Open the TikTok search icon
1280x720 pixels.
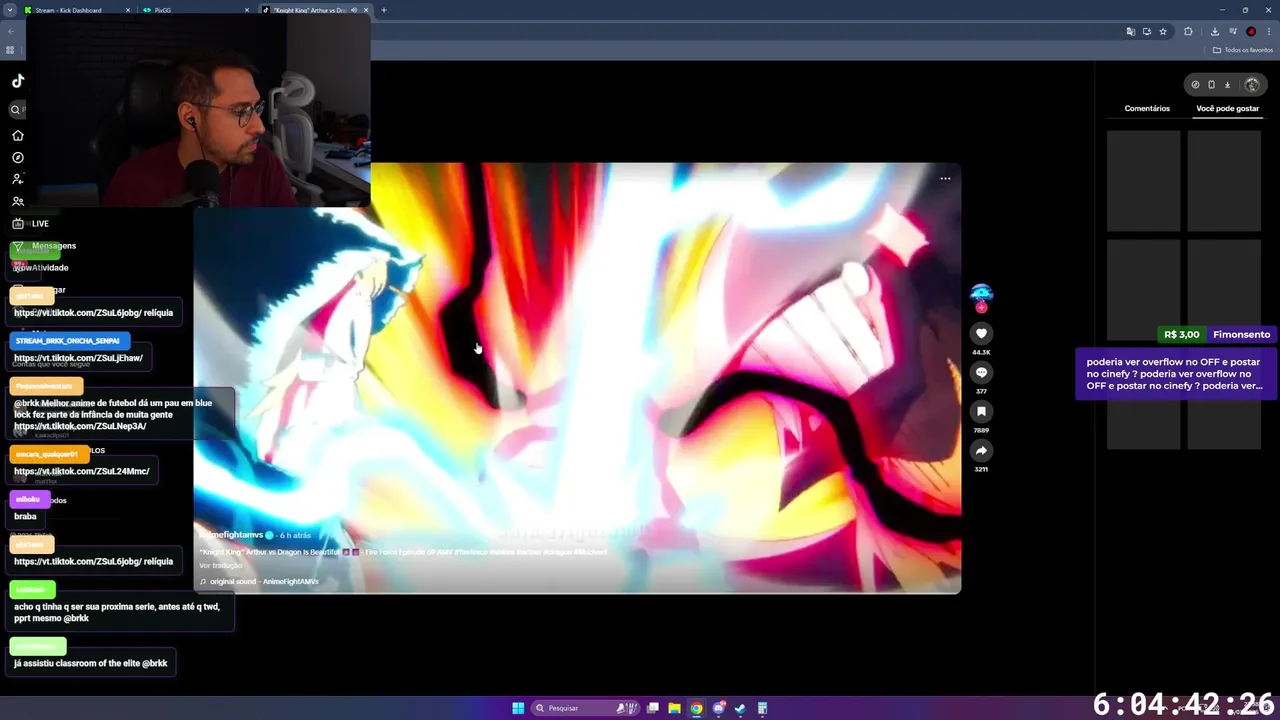point(16,110)
